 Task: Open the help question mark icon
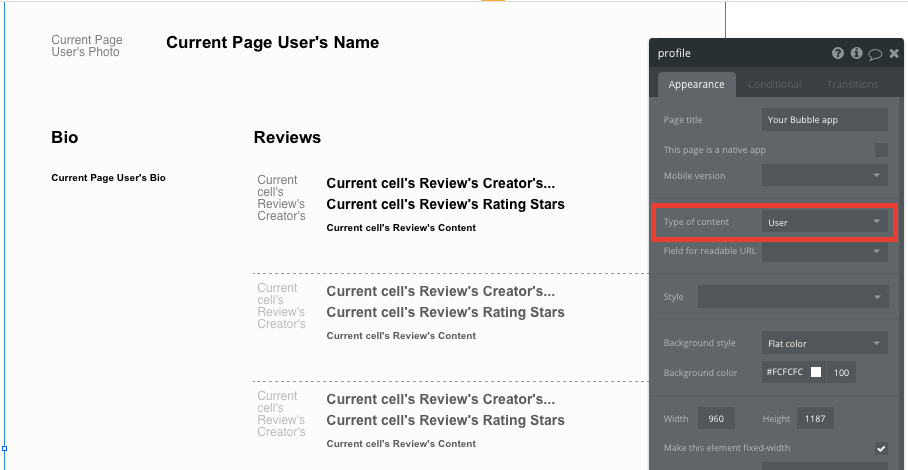click(x=837, y=53)
